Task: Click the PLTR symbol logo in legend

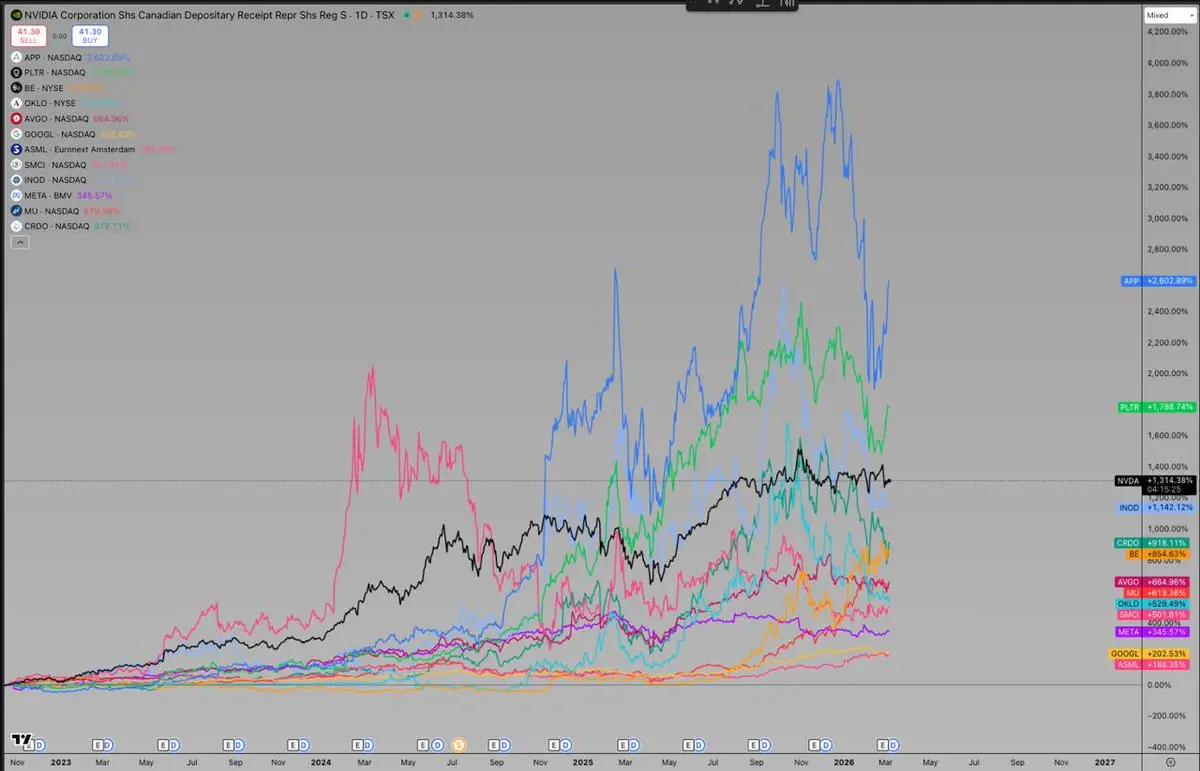Action: pyautogui.click(x=16, y=73)
